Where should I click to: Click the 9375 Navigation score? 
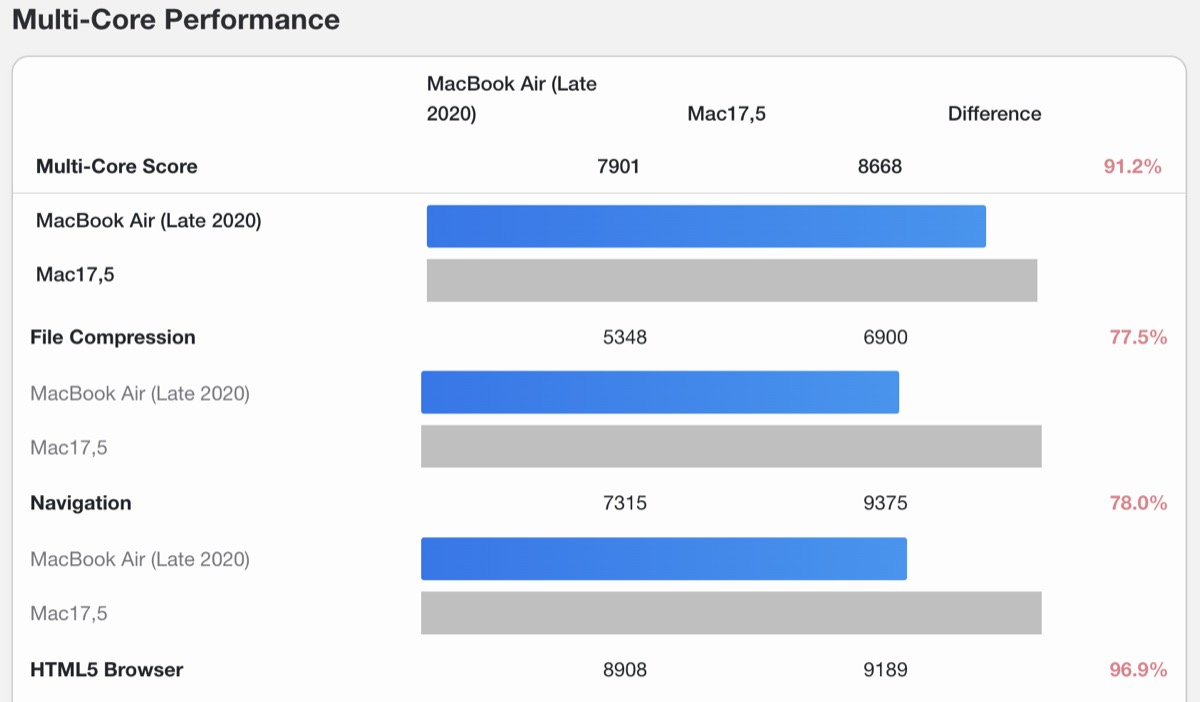885,503
